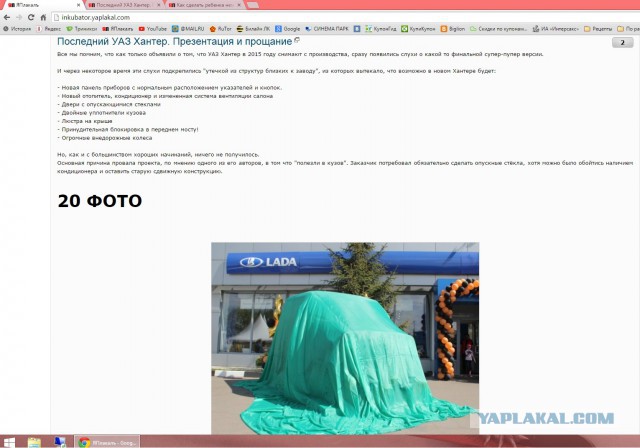
Task: Click the small new-window icon after the title
Action: [297, 40]
